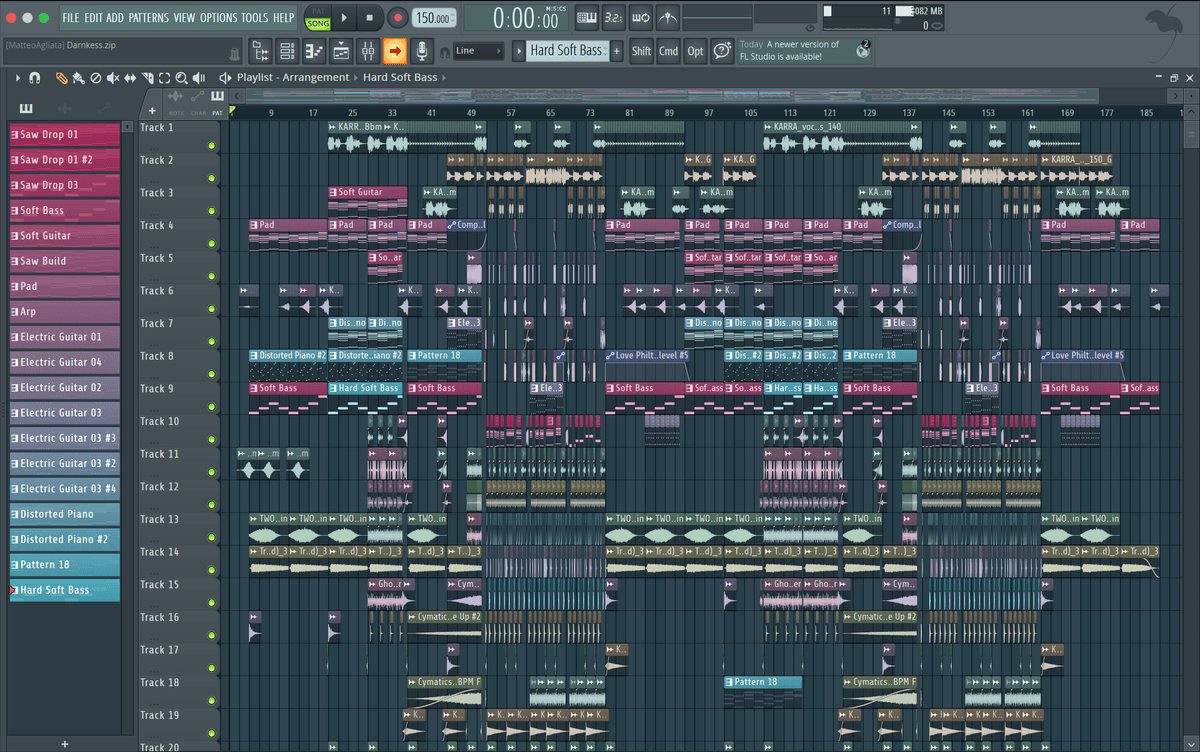The image size is (1200, 752).
Task: Click the typing keyboard to piano icon
Action: tap(587, 18)
